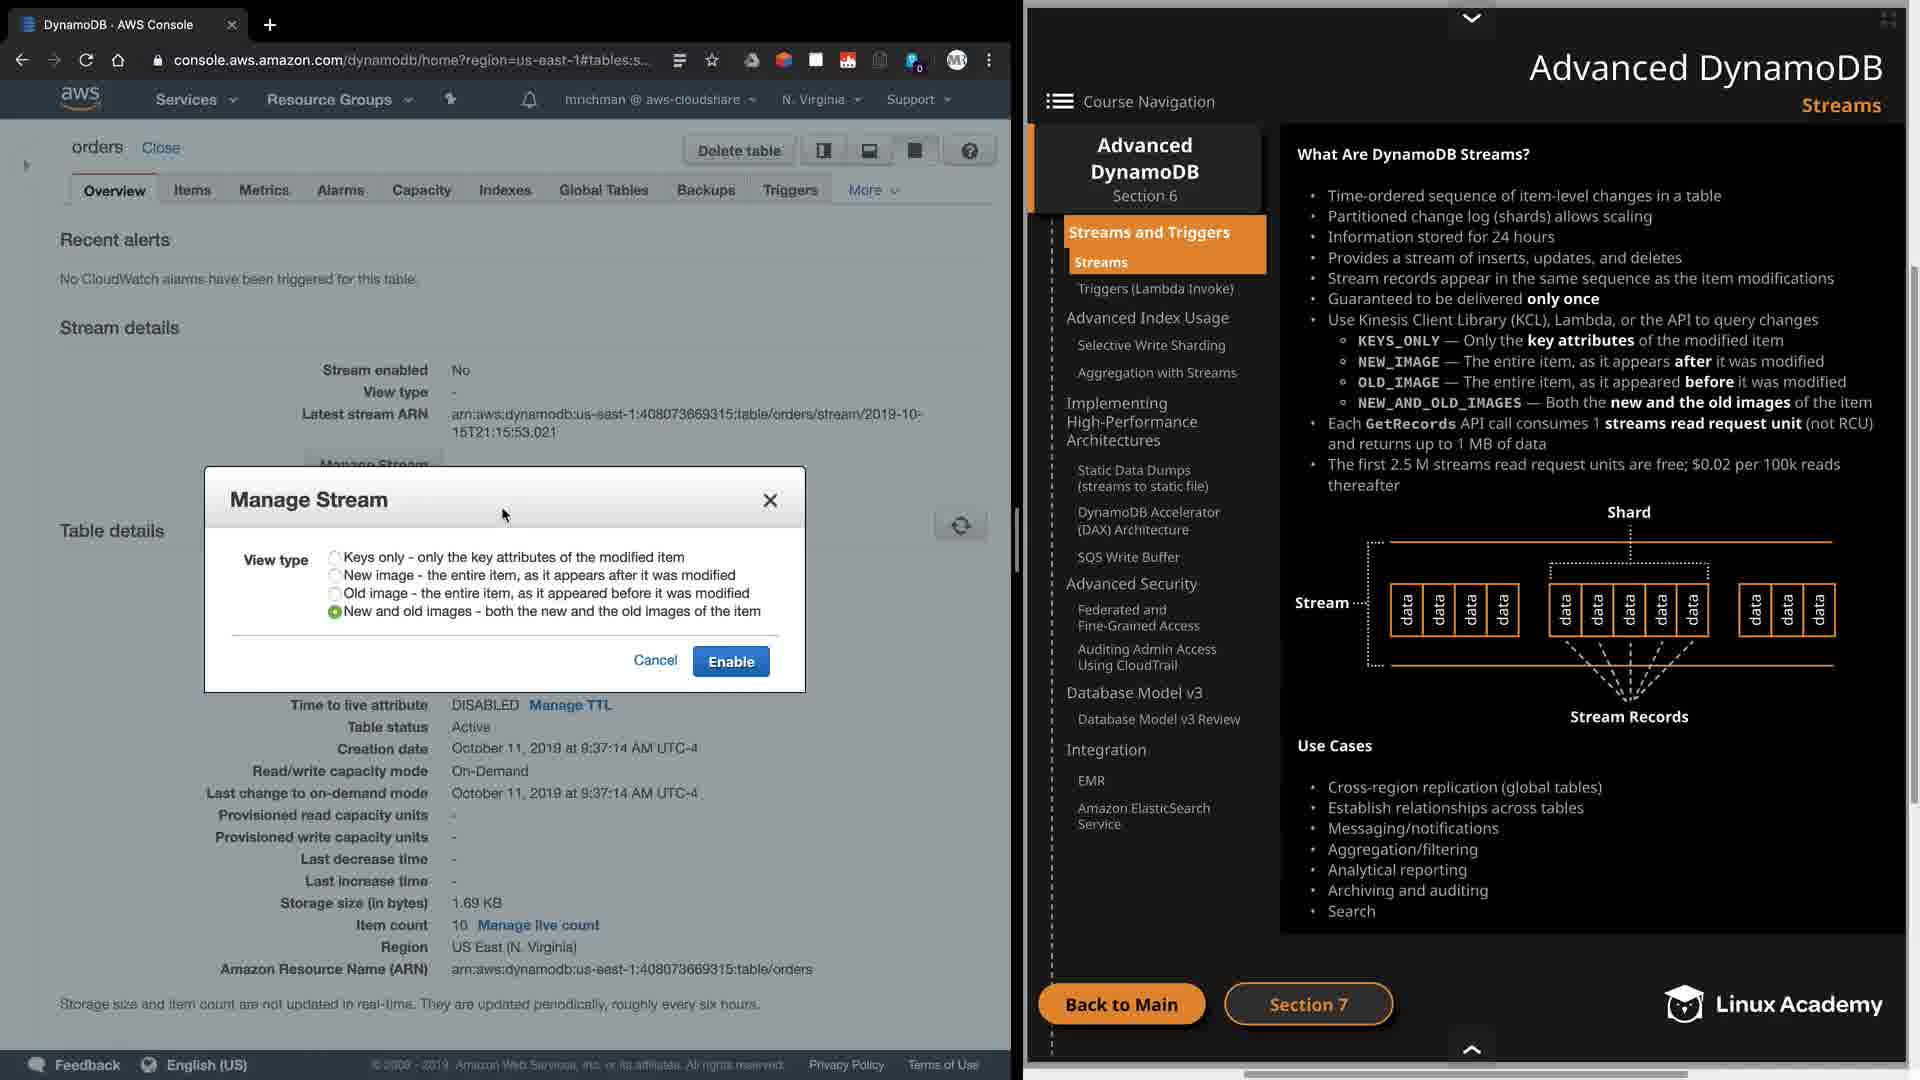Open Triggers (Lambda Invoke) lesson

tap(1155, 289)
